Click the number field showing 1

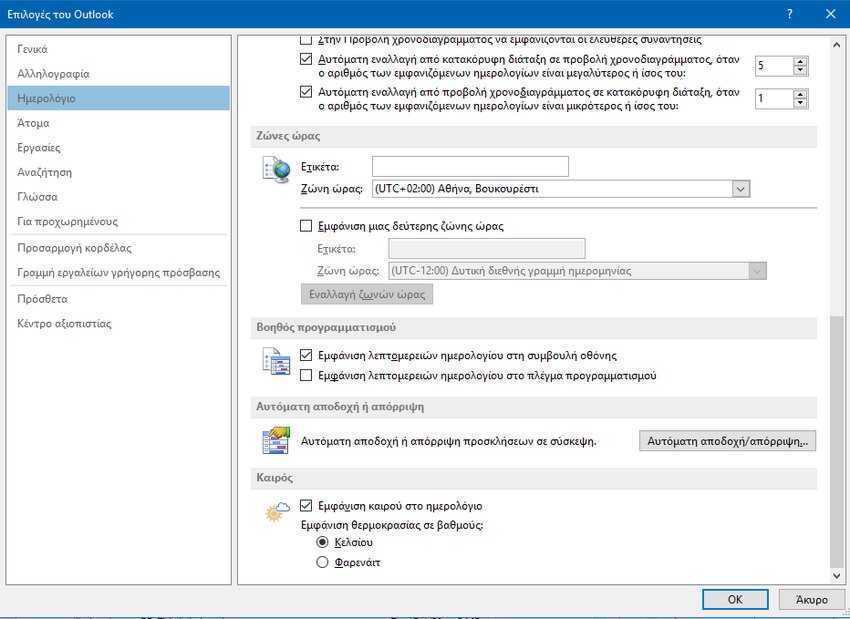click(x=775, y=99)
